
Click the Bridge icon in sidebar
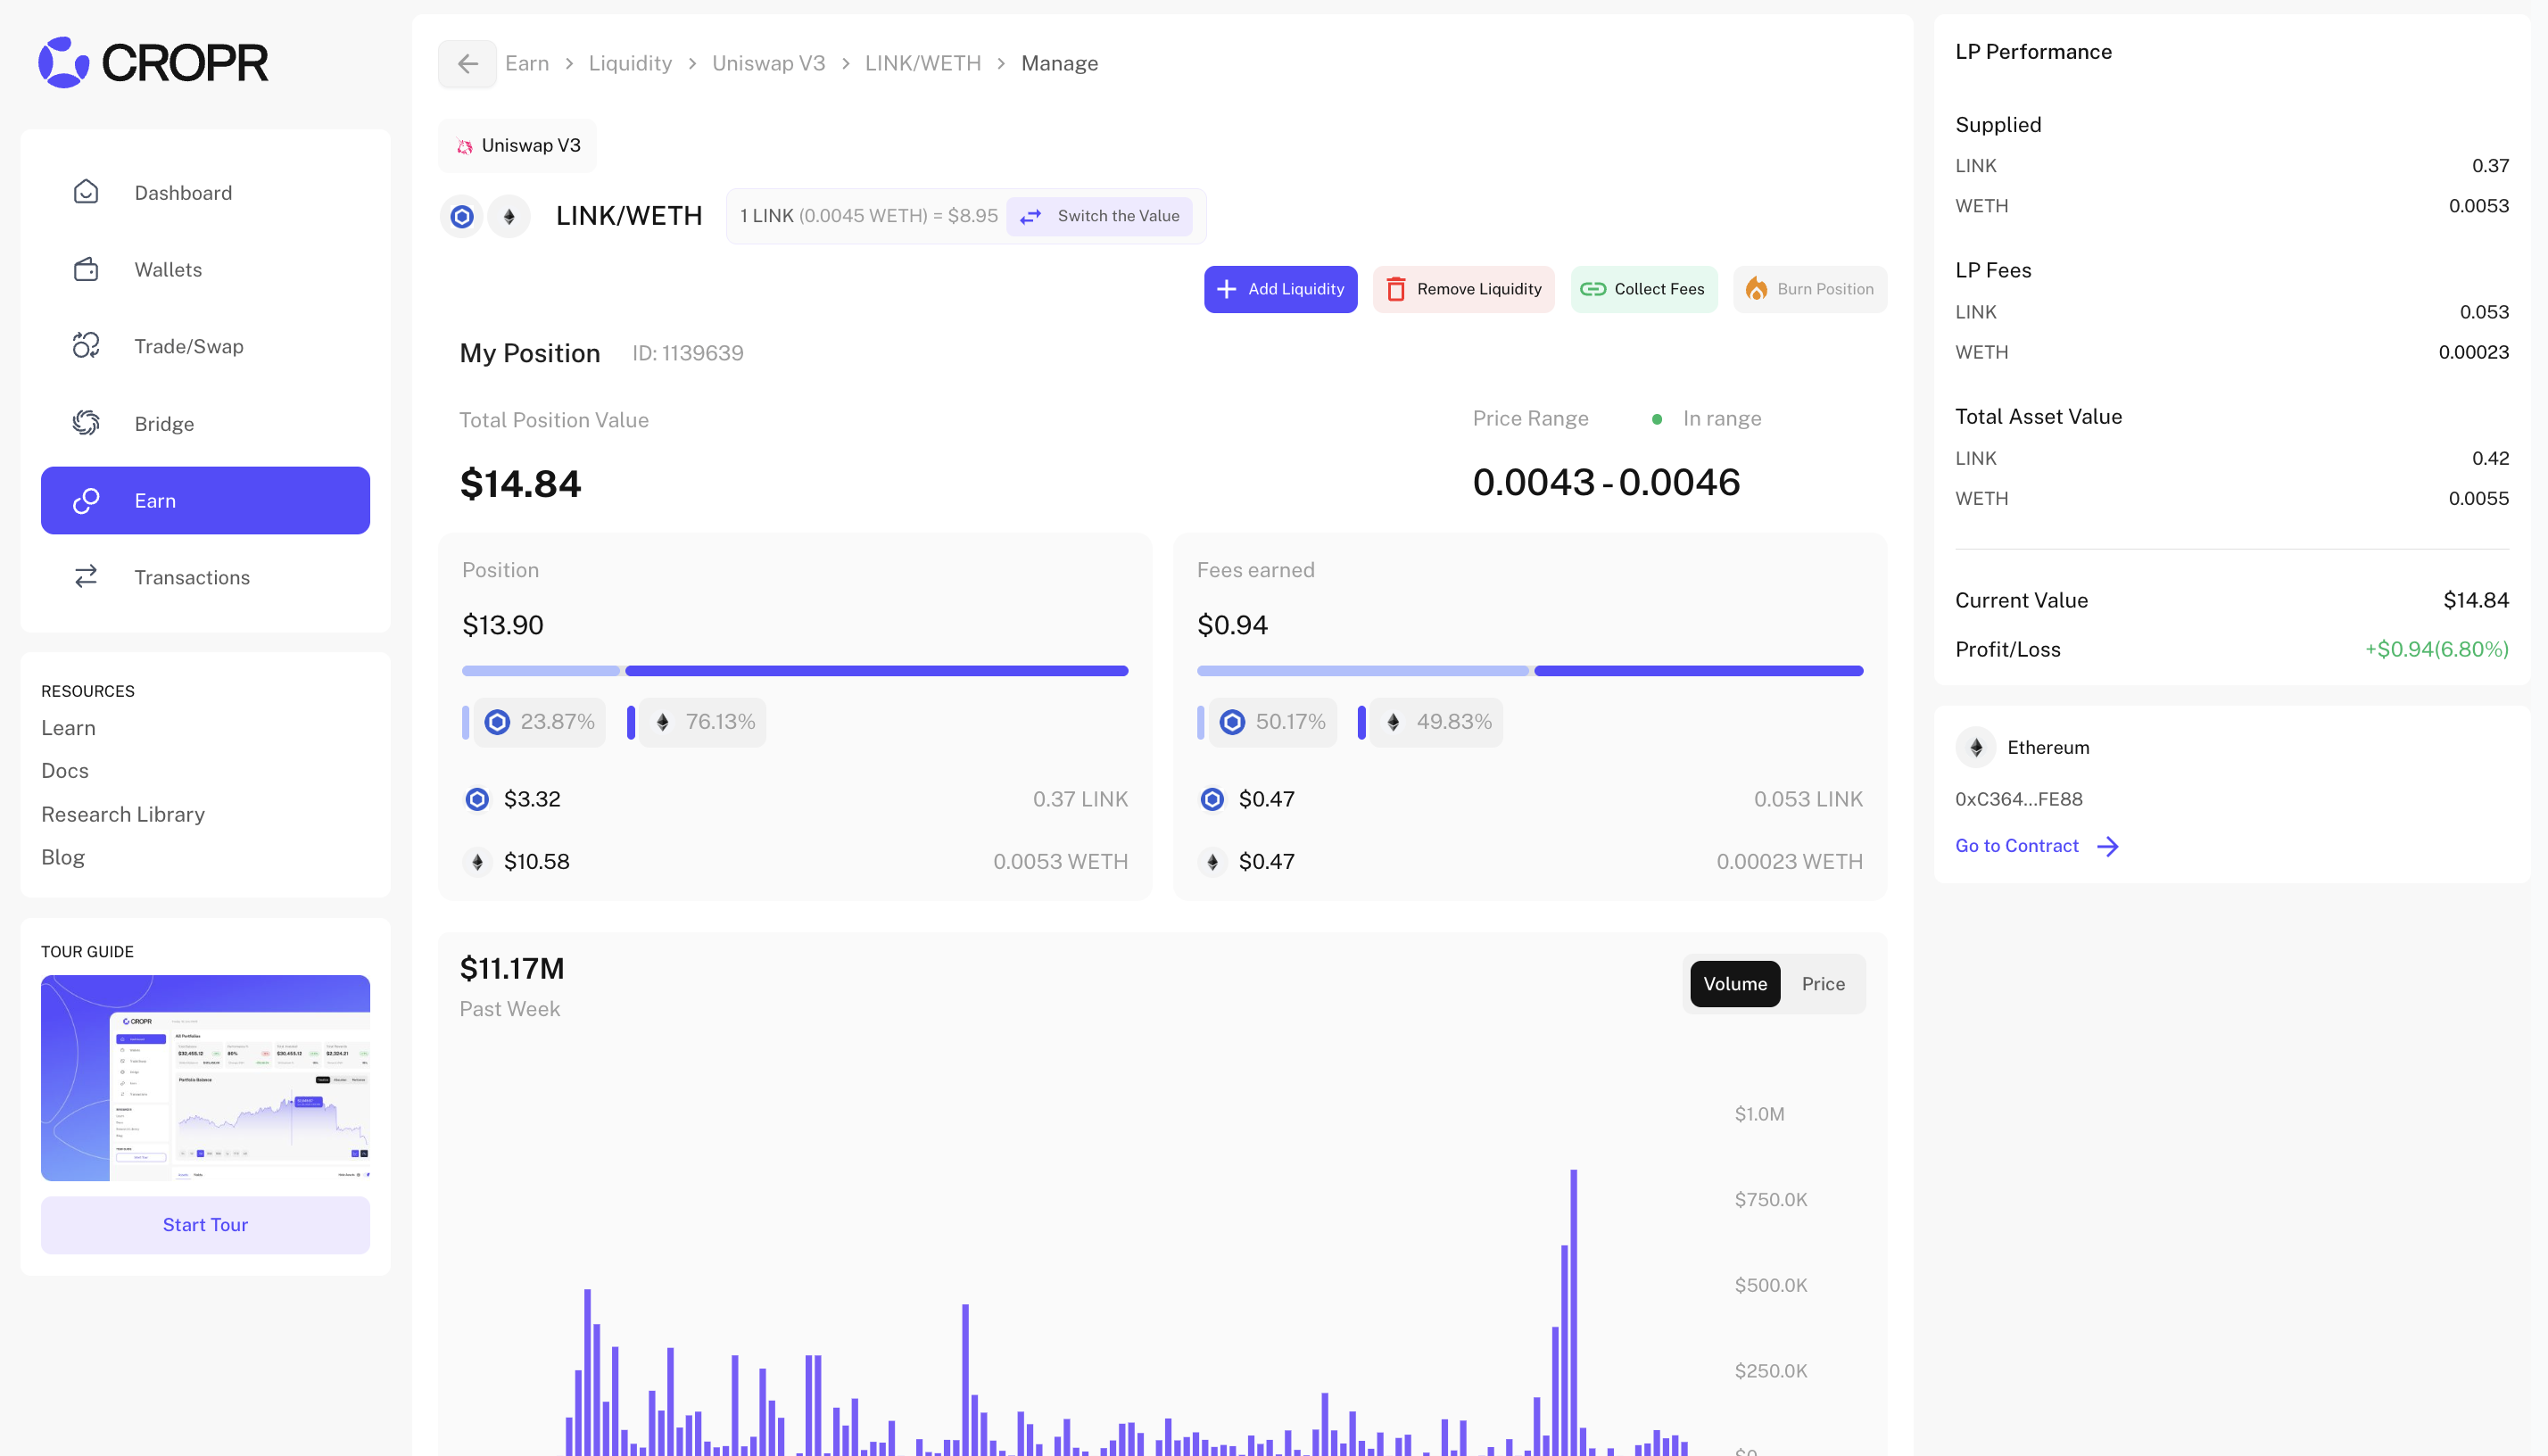pyautogui.click(x=86, y=423)
